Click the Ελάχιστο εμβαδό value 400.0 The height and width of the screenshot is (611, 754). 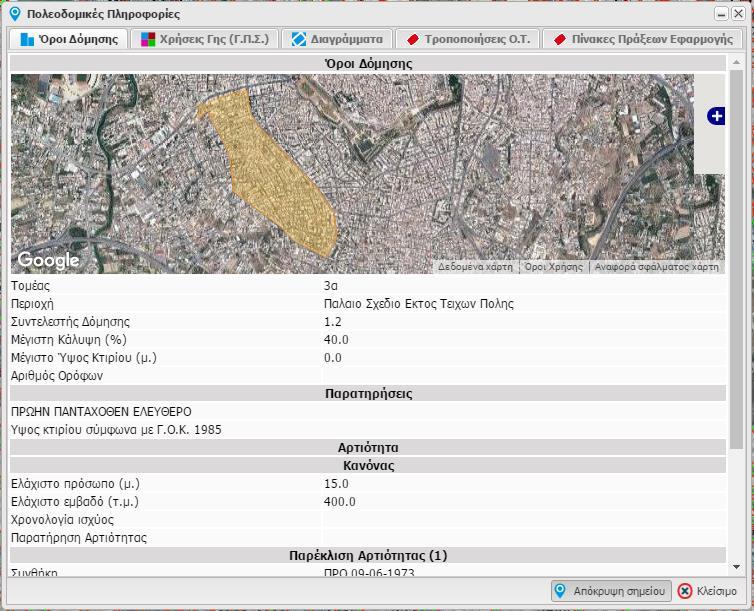pos(339,502)
